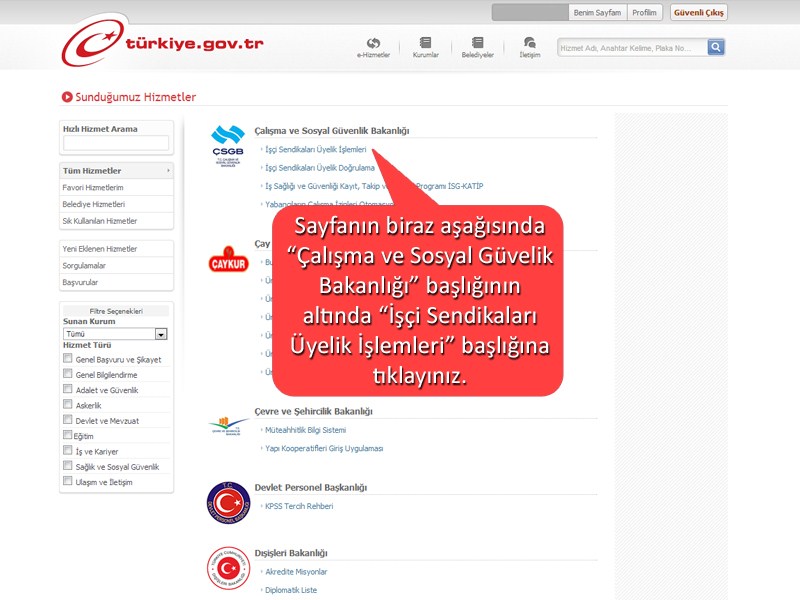This screenshot has width=800, height=600.
Task: Toggle the Genel Başvuru ve Şikayet checkbox
Action: (67, 359)
